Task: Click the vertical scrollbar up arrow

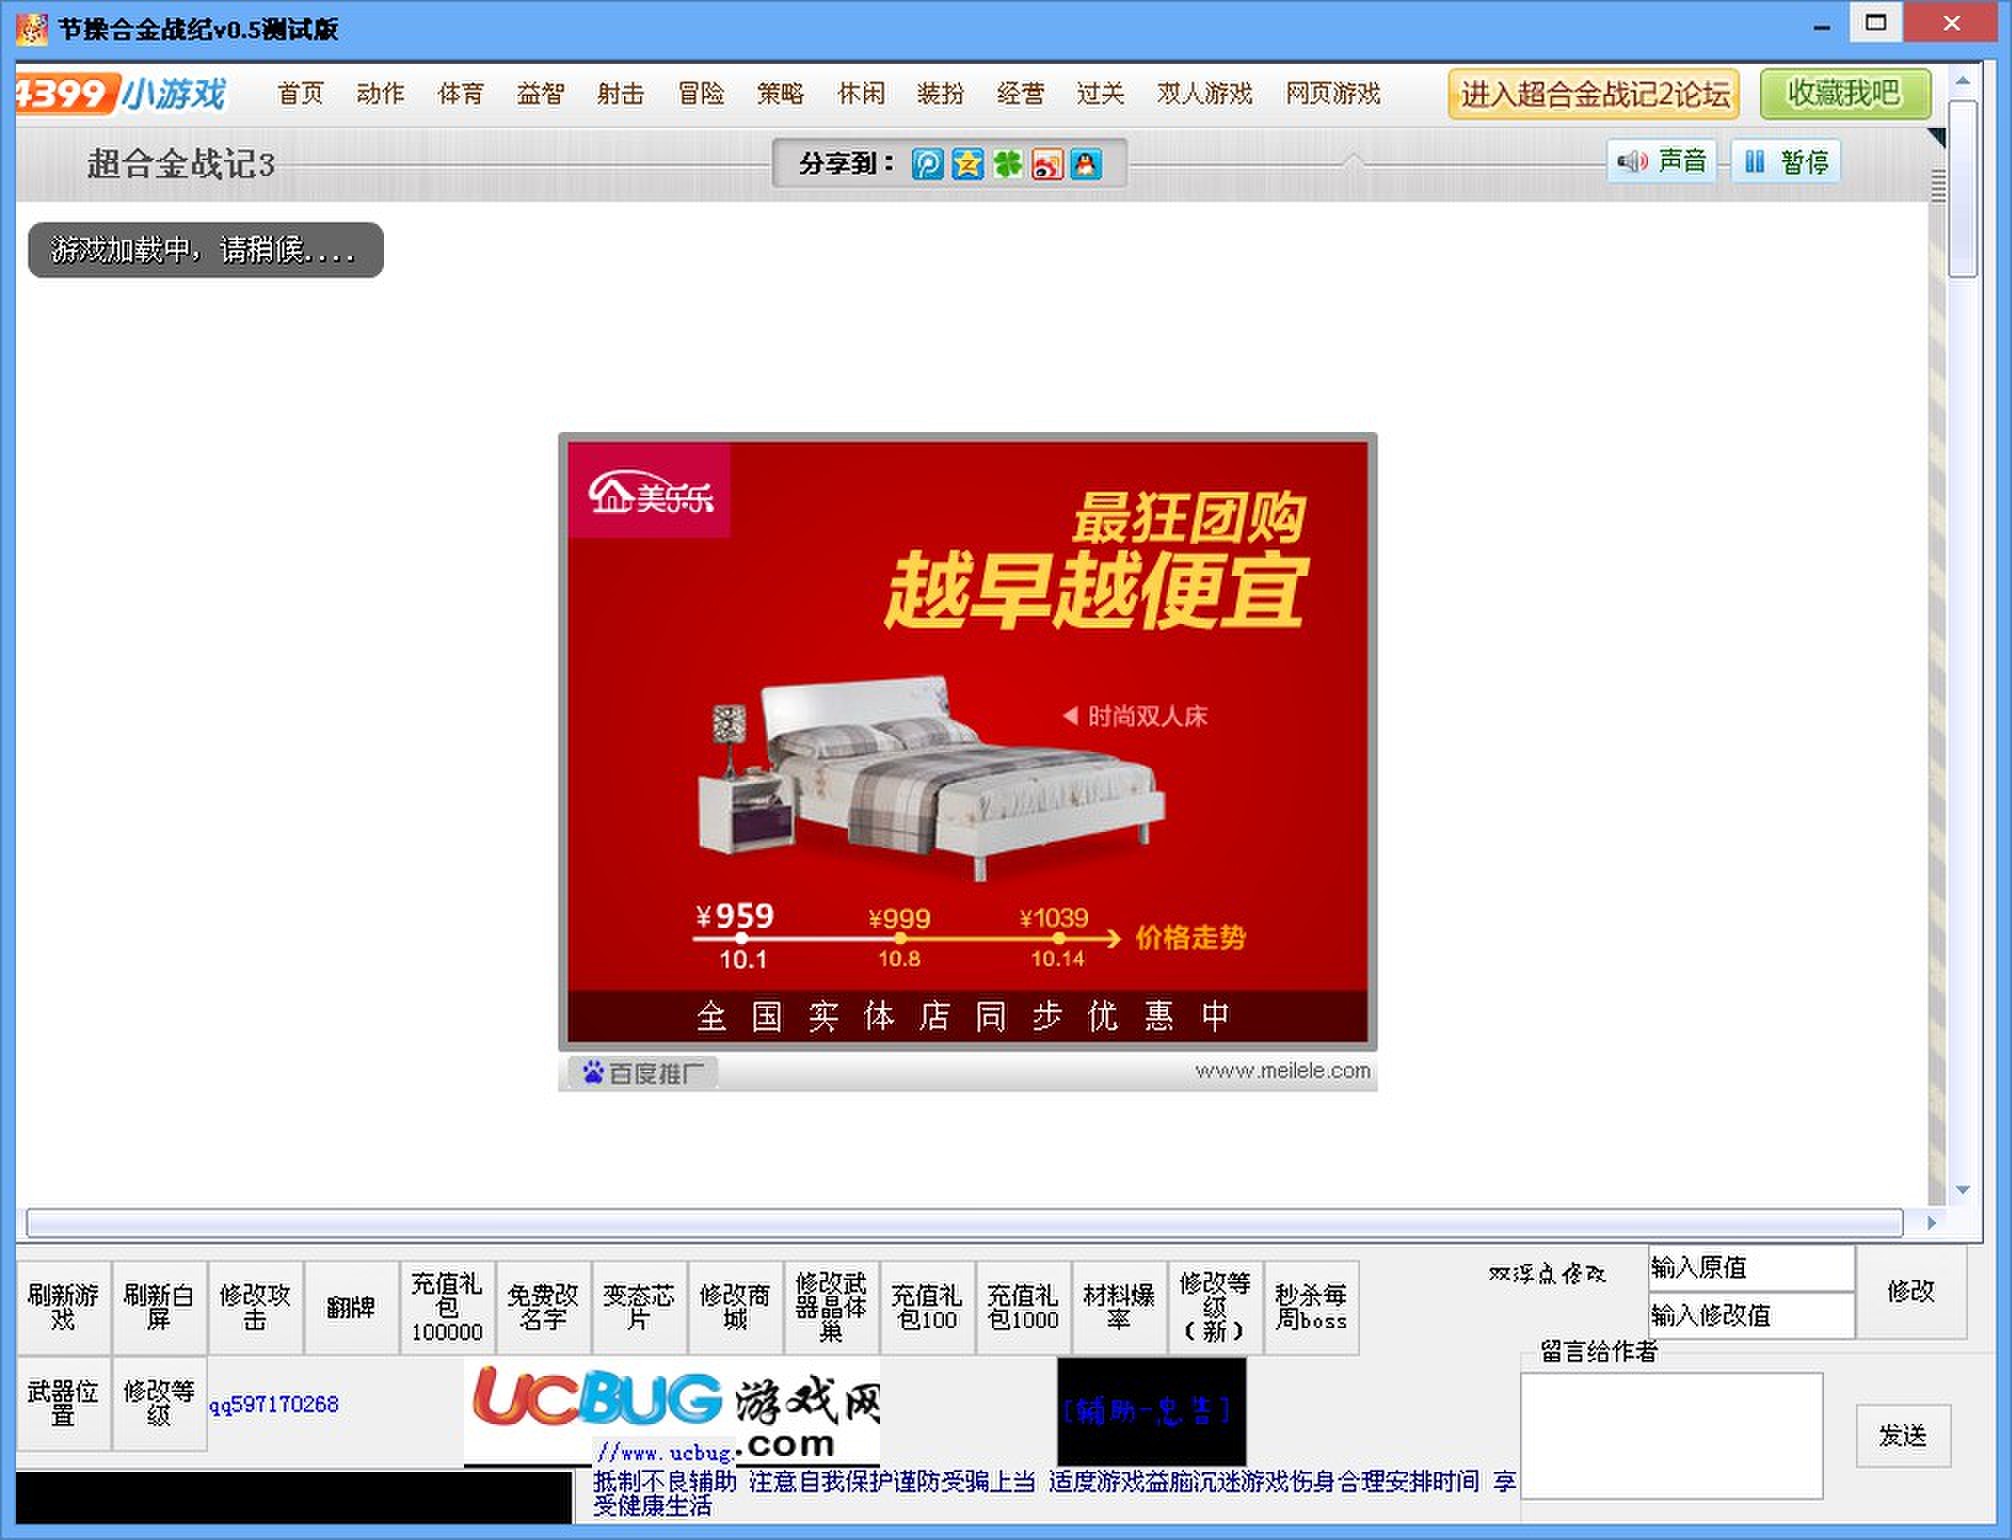Action: 1963,80
